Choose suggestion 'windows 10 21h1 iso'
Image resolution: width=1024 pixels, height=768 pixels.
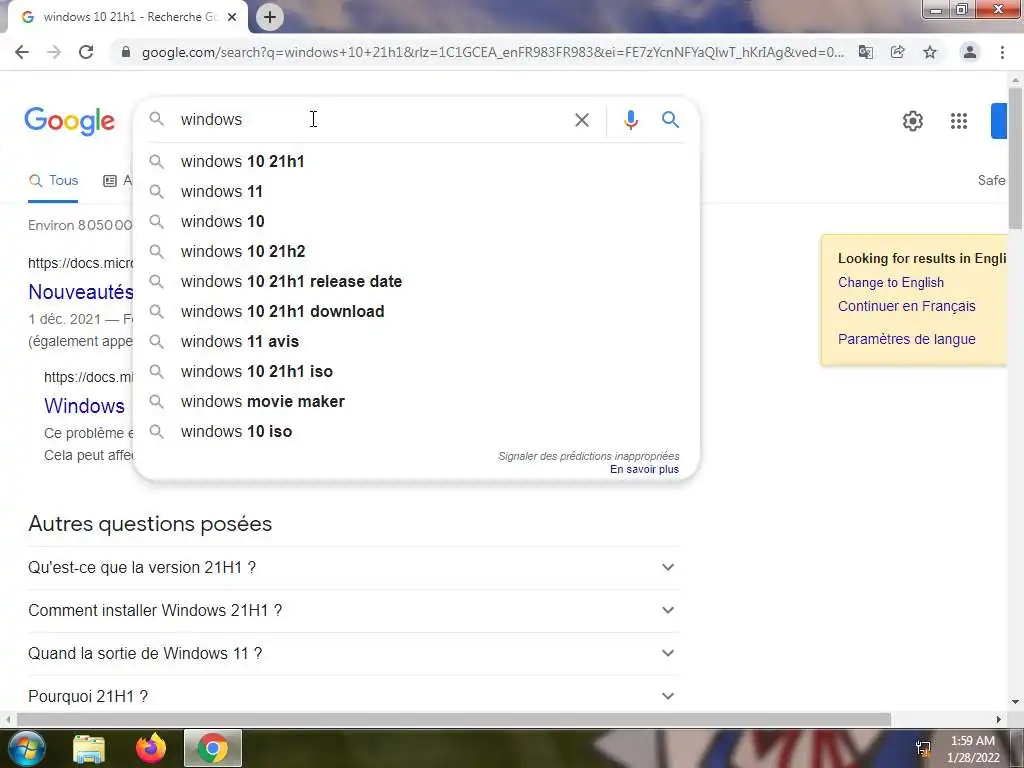[x=416, y=372]
